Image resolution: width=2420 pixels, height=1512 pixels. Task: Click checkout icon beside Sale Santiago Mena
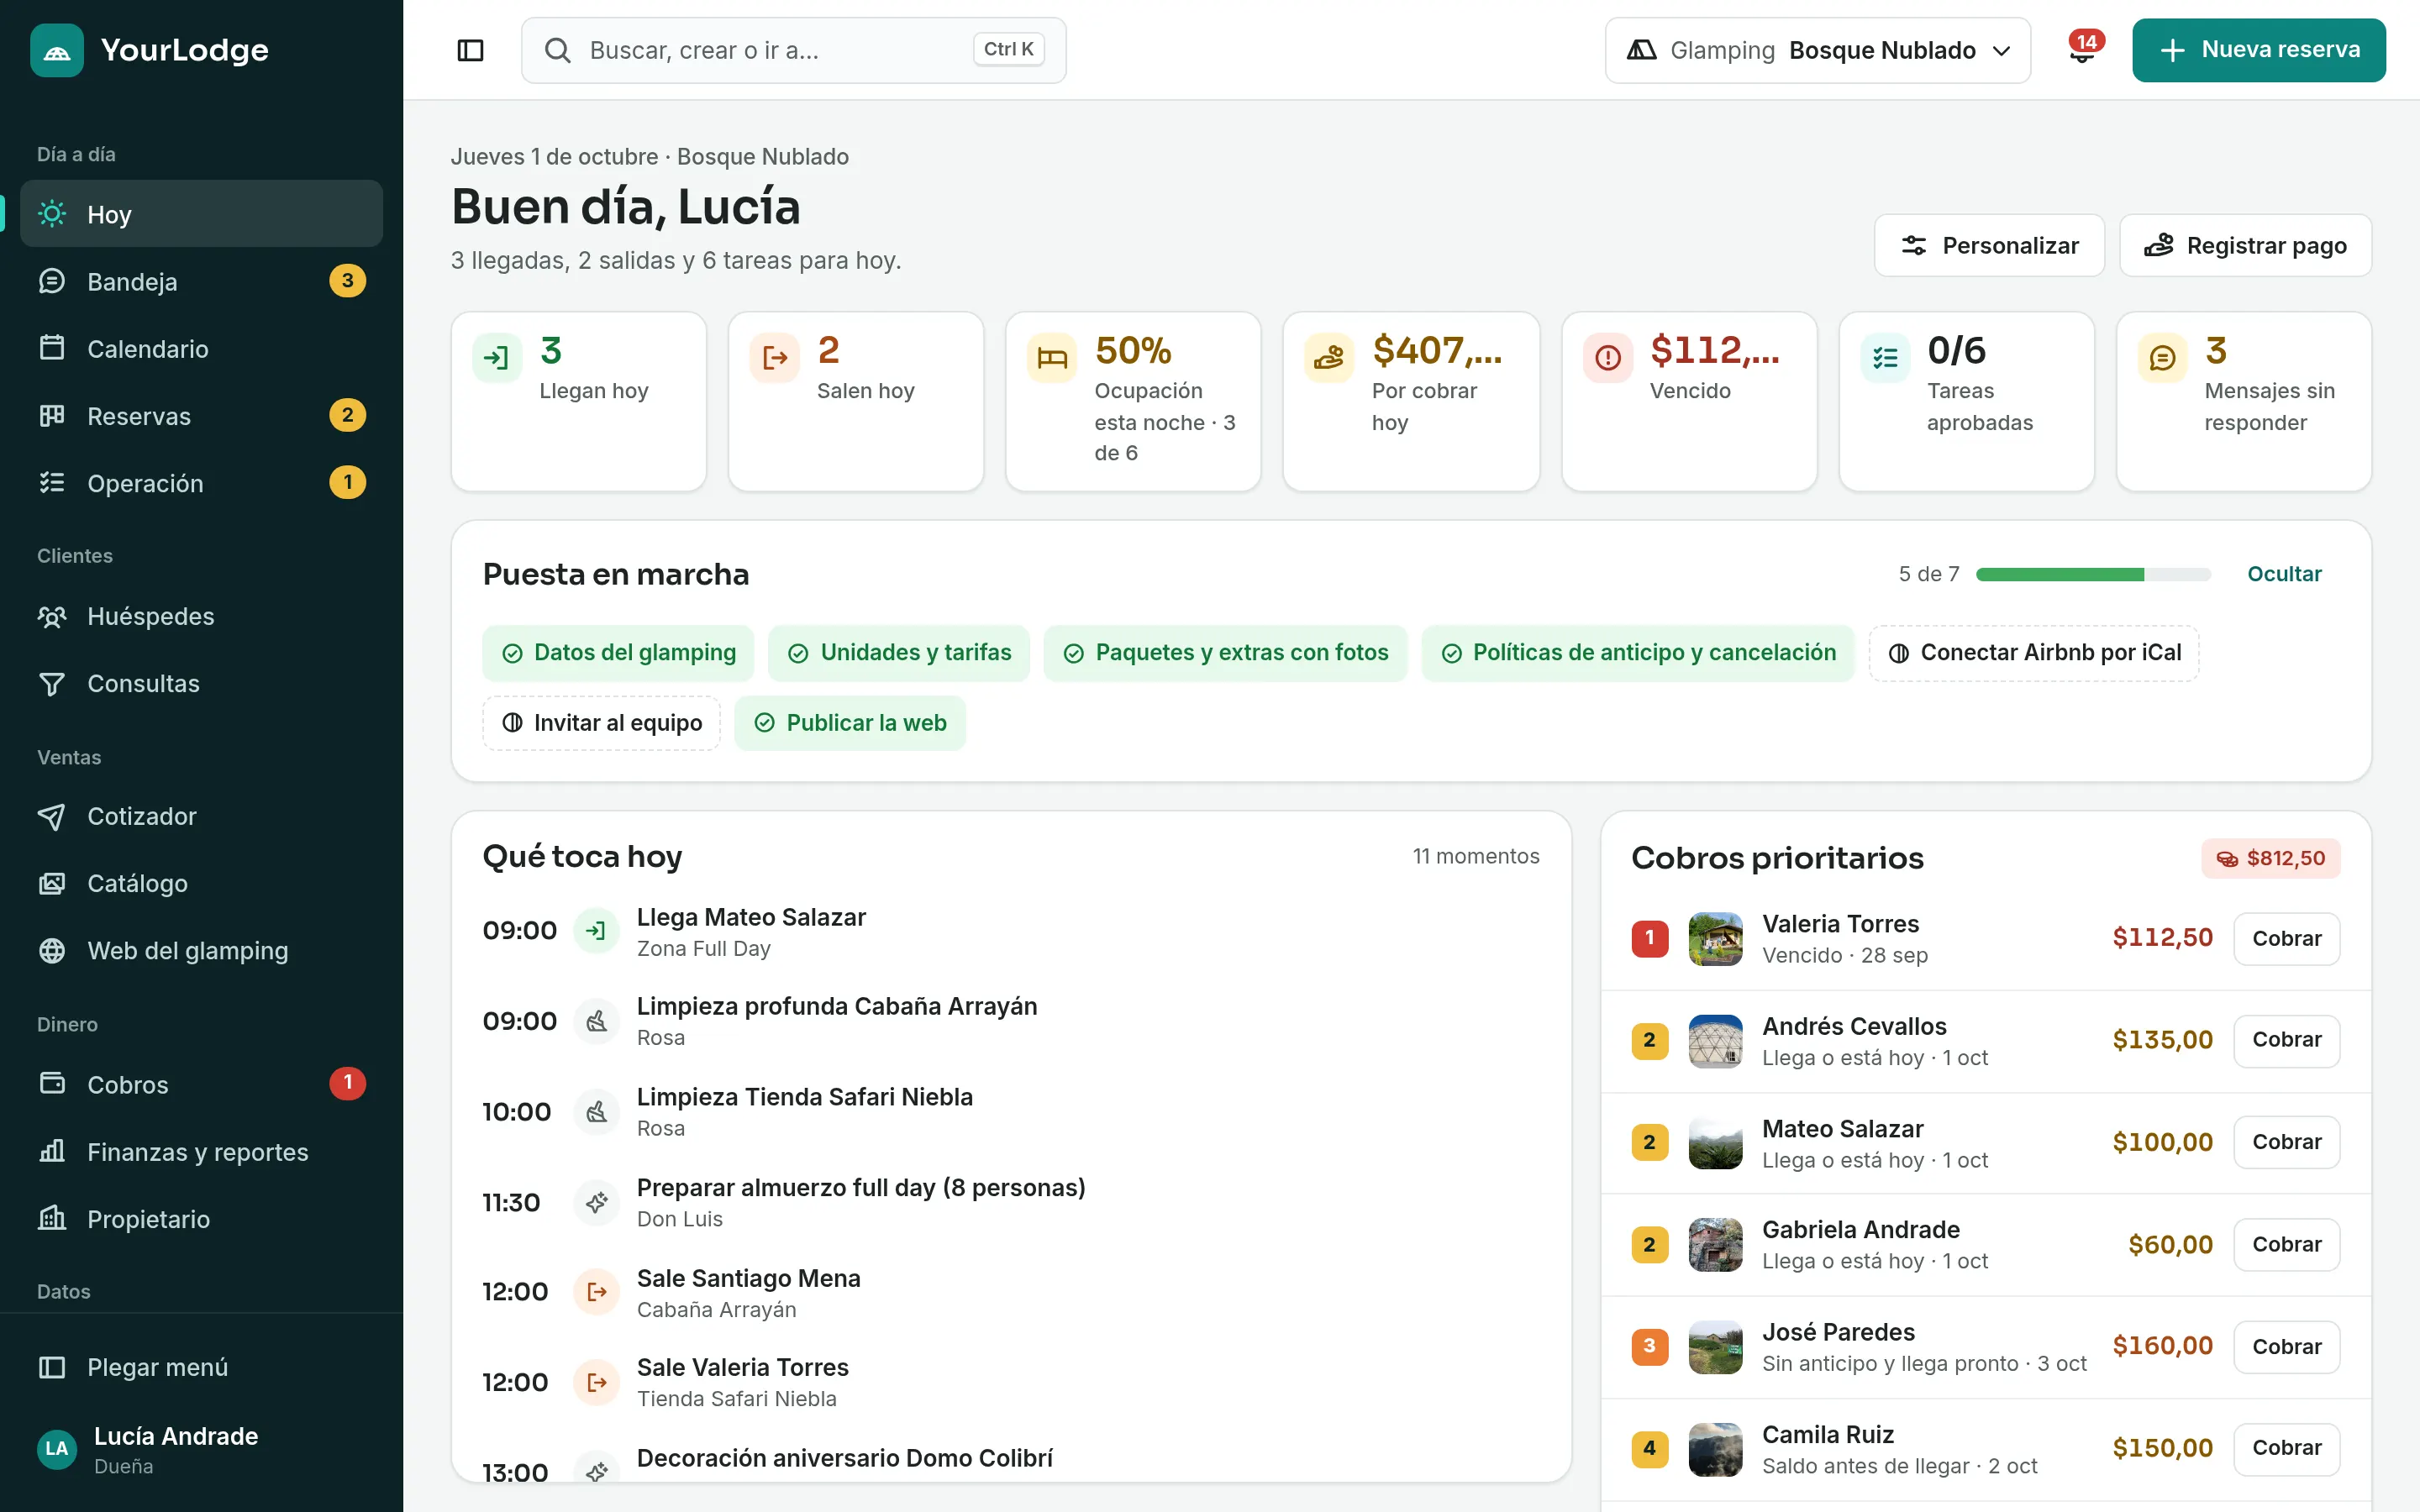point(597,1292)
